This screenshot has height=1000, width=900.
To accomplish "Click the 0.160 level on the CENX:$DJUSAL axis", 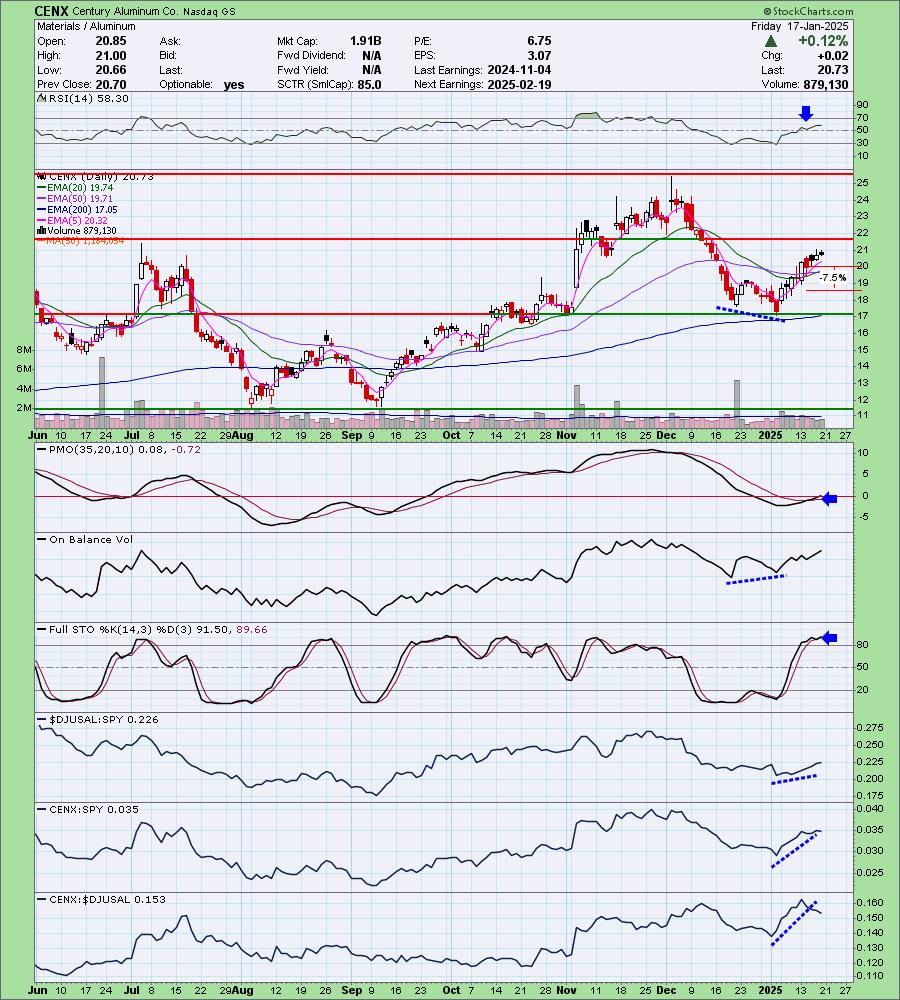I will (x=870, y=903).
